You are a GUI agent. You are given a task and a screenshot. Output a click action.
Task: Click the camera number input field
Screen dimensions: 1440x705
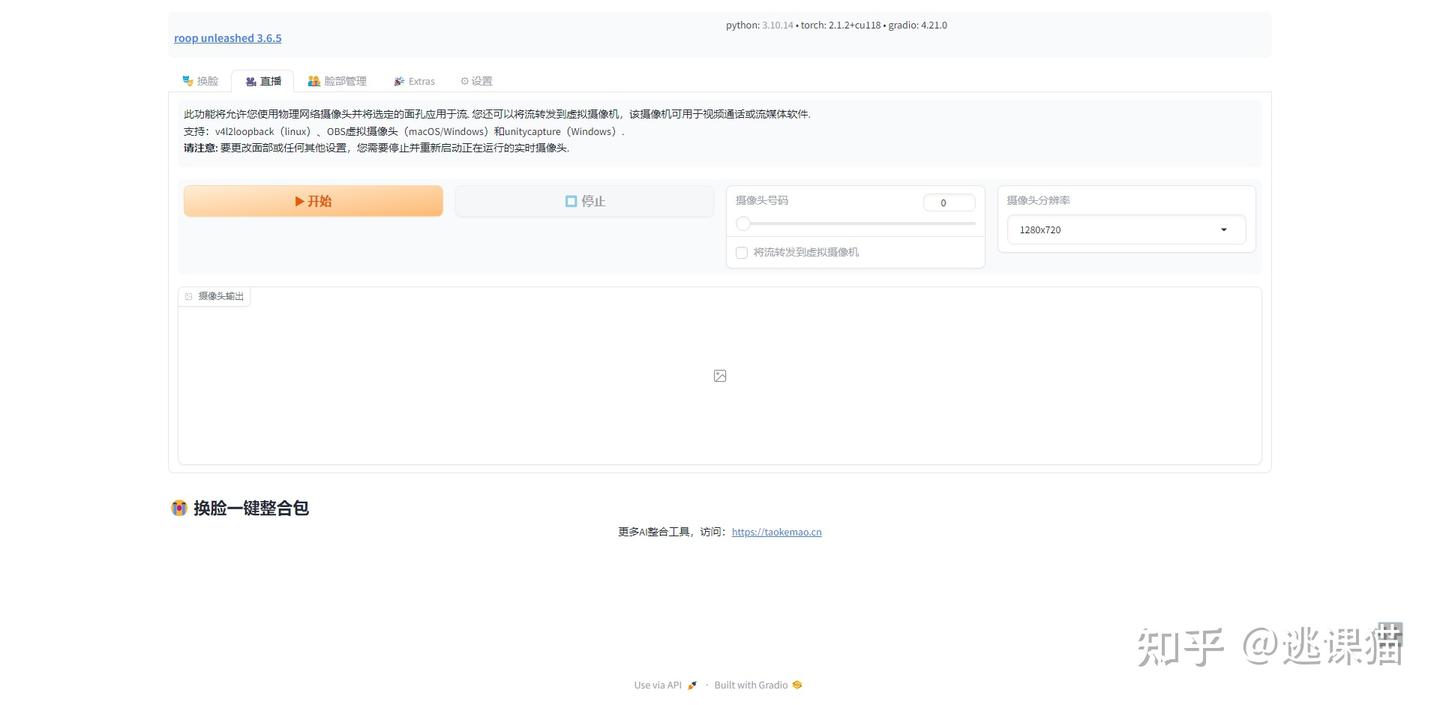pos(949,203)
